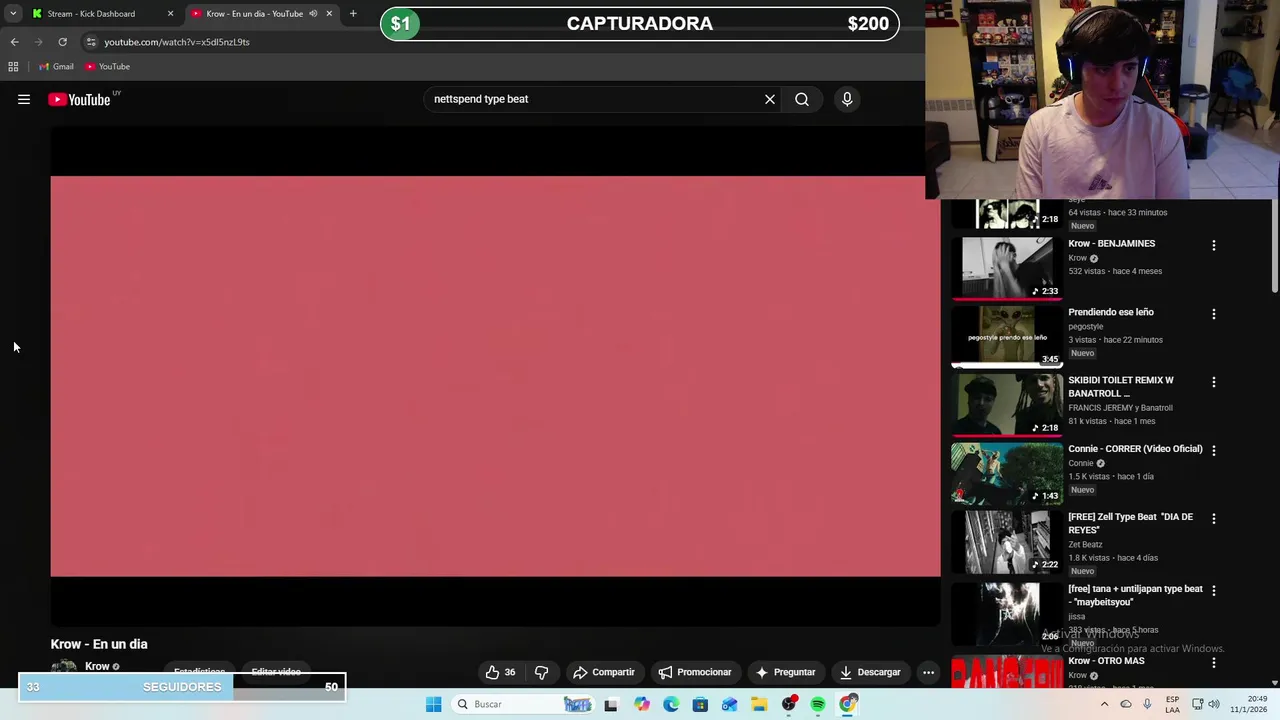
Task: Run search with the magnifier button
Action: 802,99
